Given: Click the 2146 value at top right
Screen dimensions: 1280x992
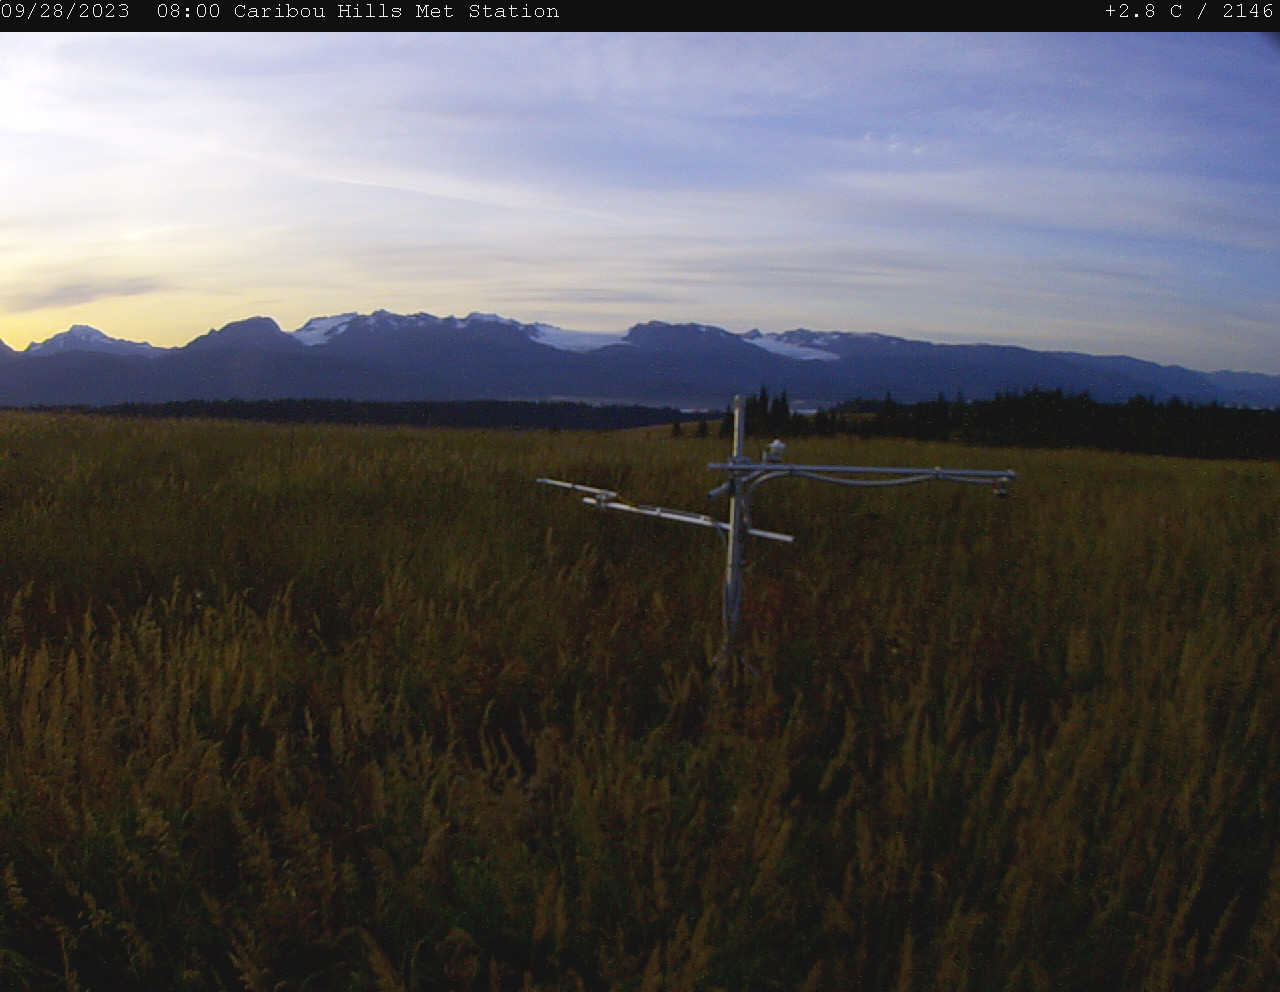Looking at the screenshot, I should coord(1247,12).
